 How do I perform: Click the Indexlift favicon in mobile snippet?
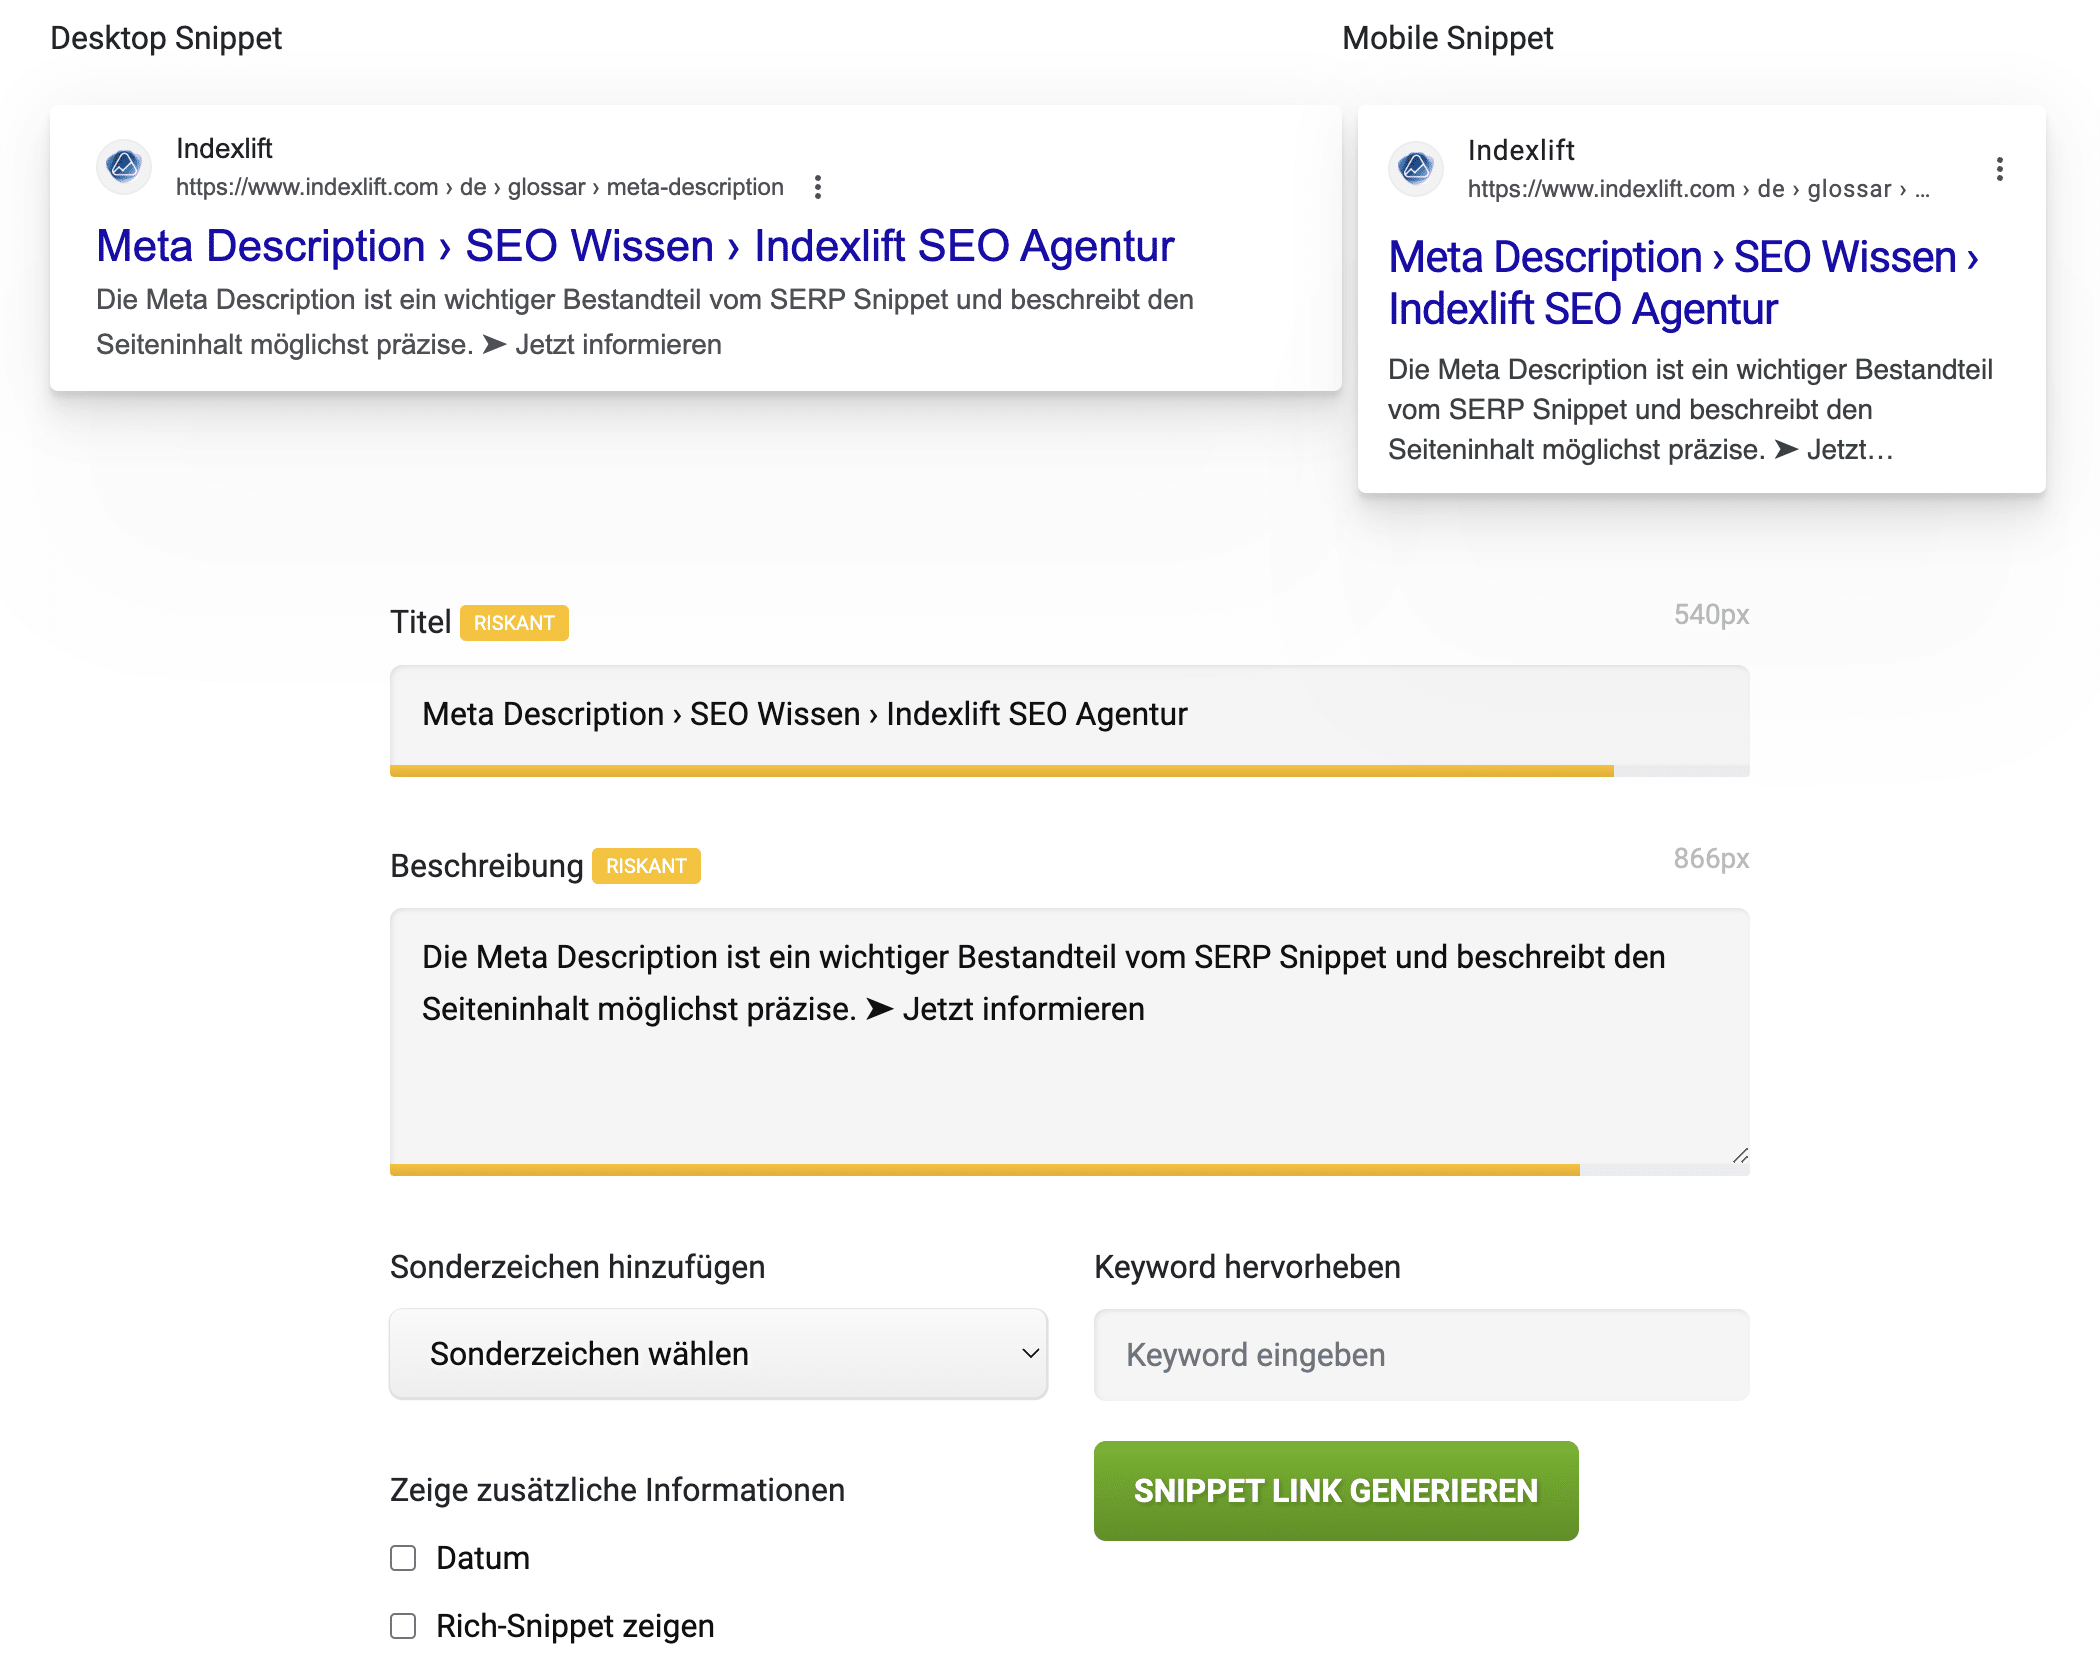click(1416, 168)
